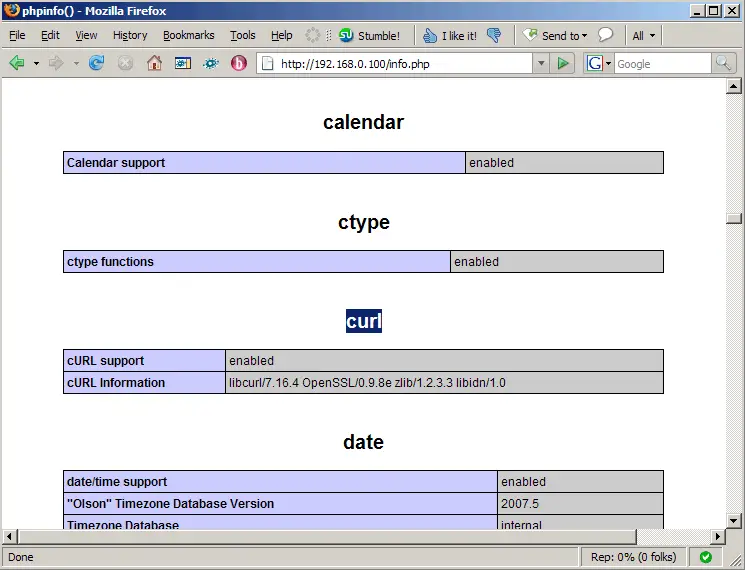The height and width of the screenshot is (570, 745).
Task: Open the Bookmarks menu
Action: point(189,35)
